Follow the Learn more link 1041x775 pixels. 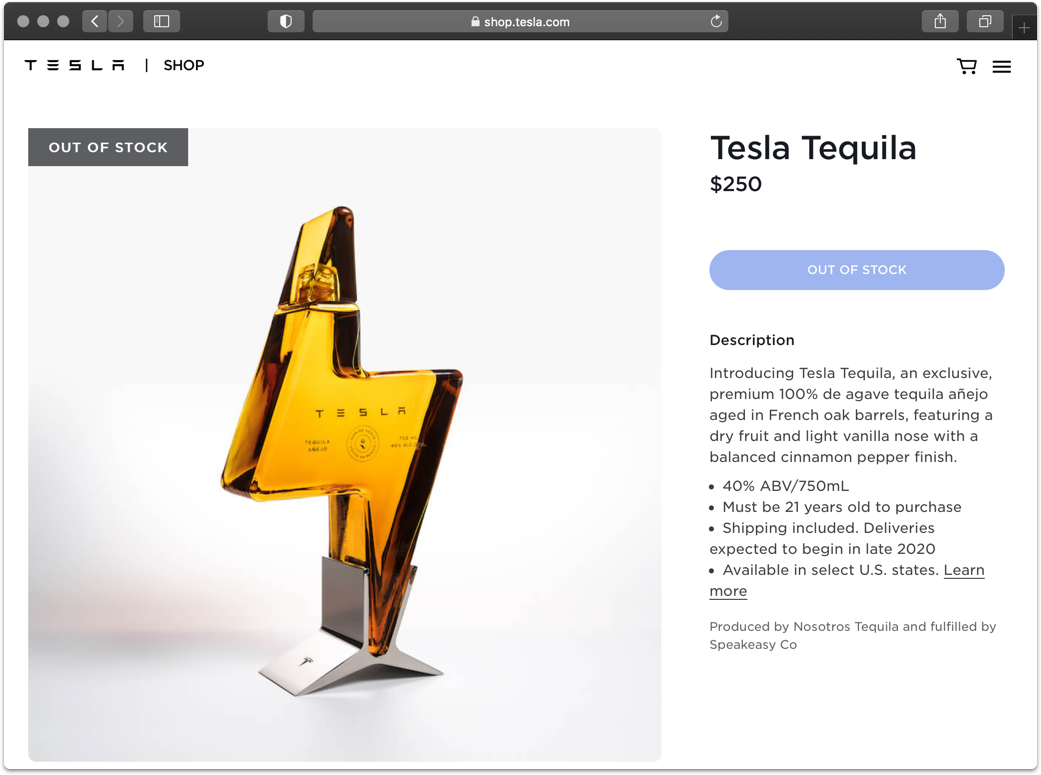[964, 570]
